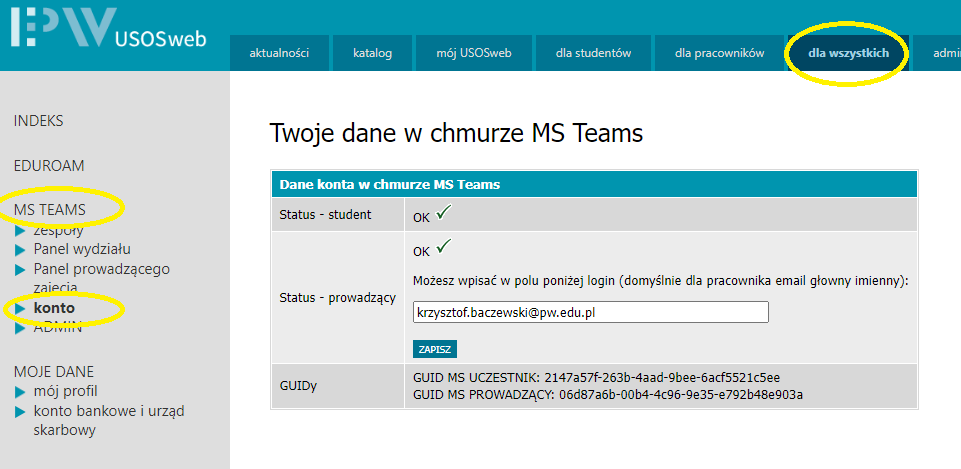Open MOJE DANE sidebar section
This screenshot has height=469, width=961.
(x=54, y=372)
